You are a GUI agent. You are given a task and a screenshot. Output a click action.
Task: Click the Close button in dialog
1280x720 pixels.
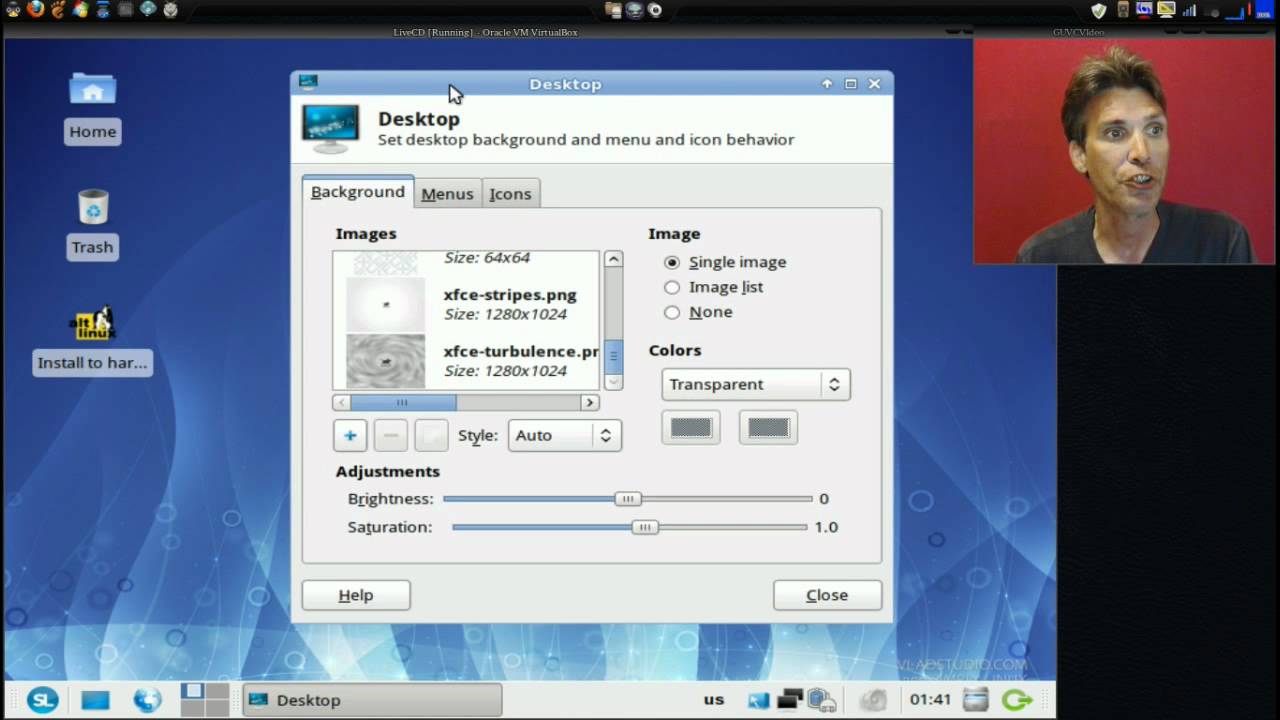coord(827,595)
